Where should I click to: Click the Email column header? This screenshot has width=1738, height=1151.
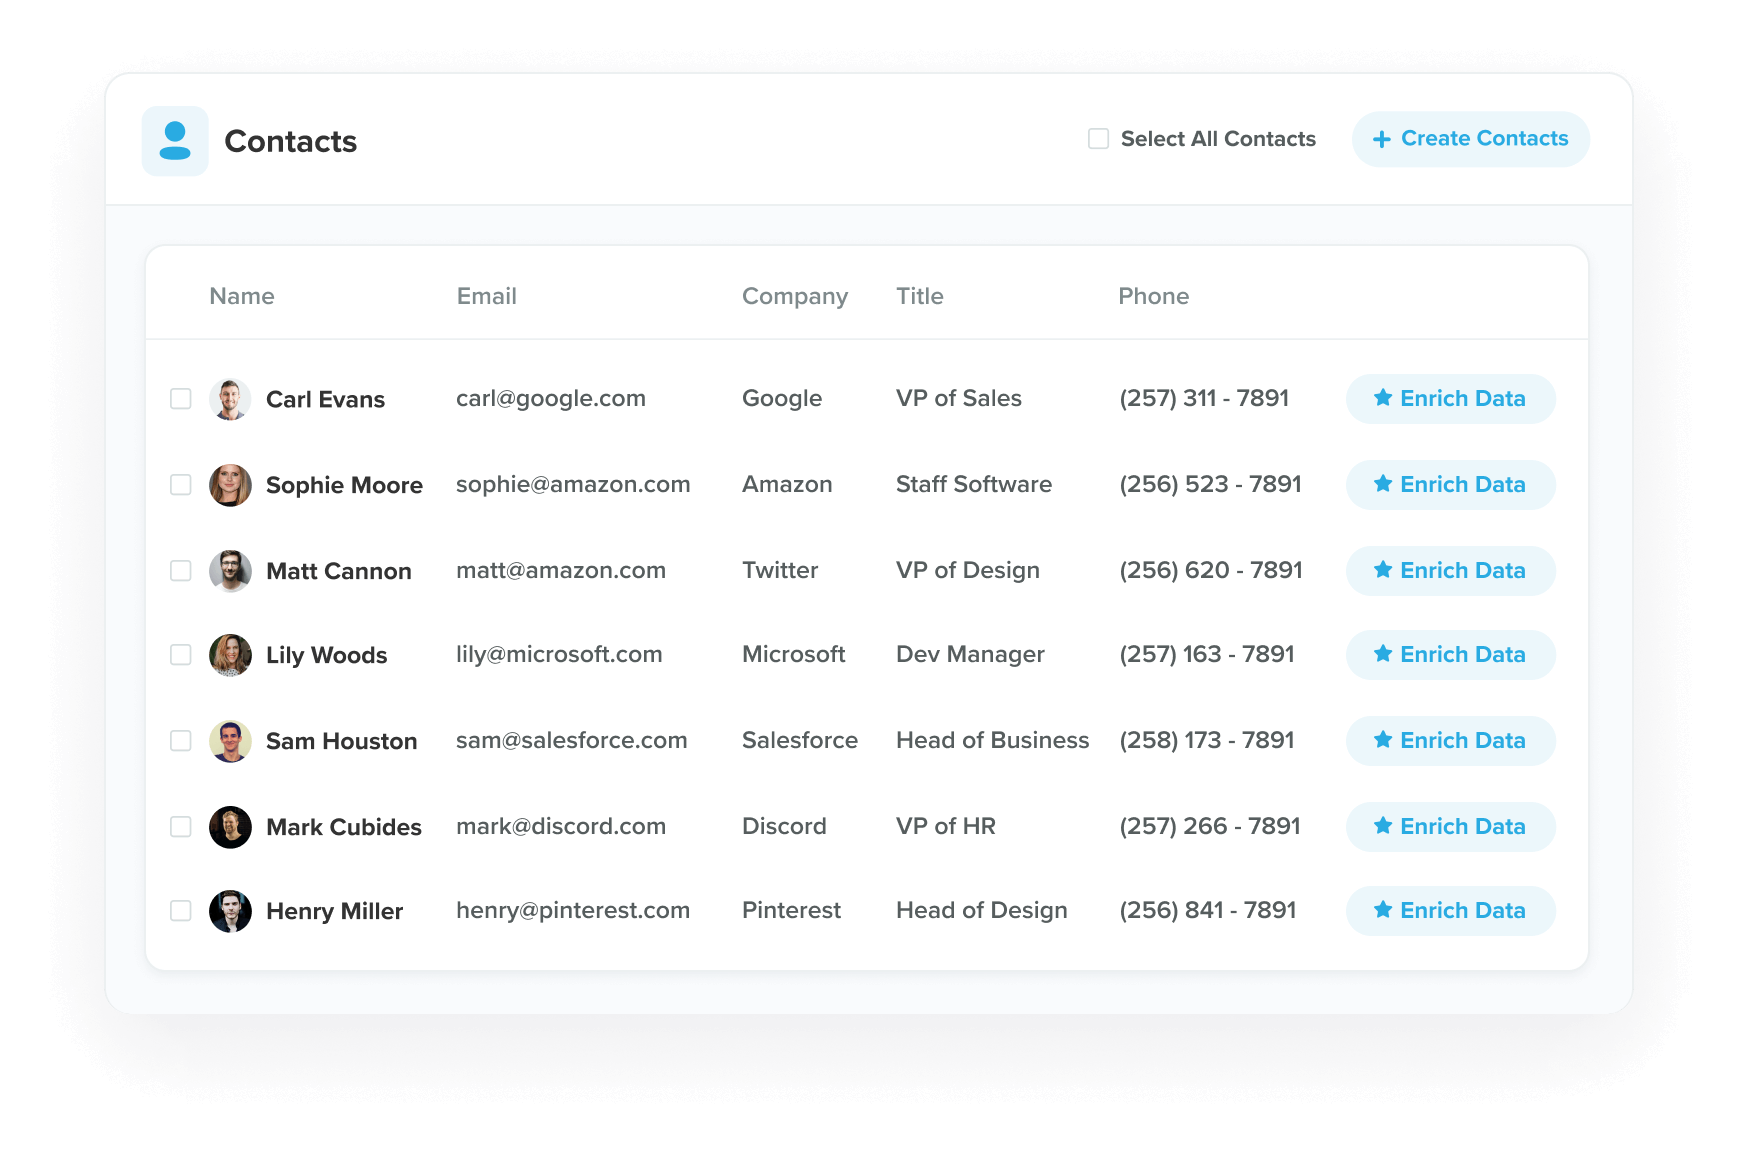[x=487, y=296]
